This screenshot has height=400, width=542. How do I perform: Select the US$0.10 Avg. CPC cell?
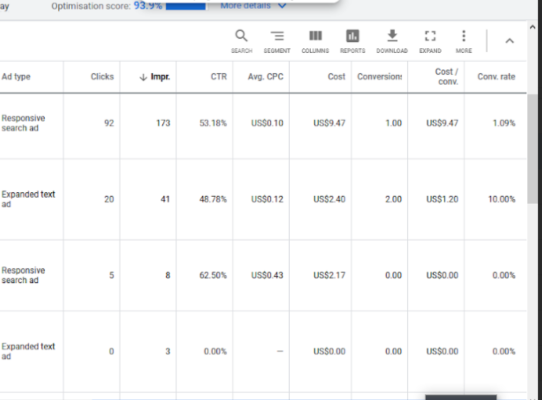[x=267, y=123]
